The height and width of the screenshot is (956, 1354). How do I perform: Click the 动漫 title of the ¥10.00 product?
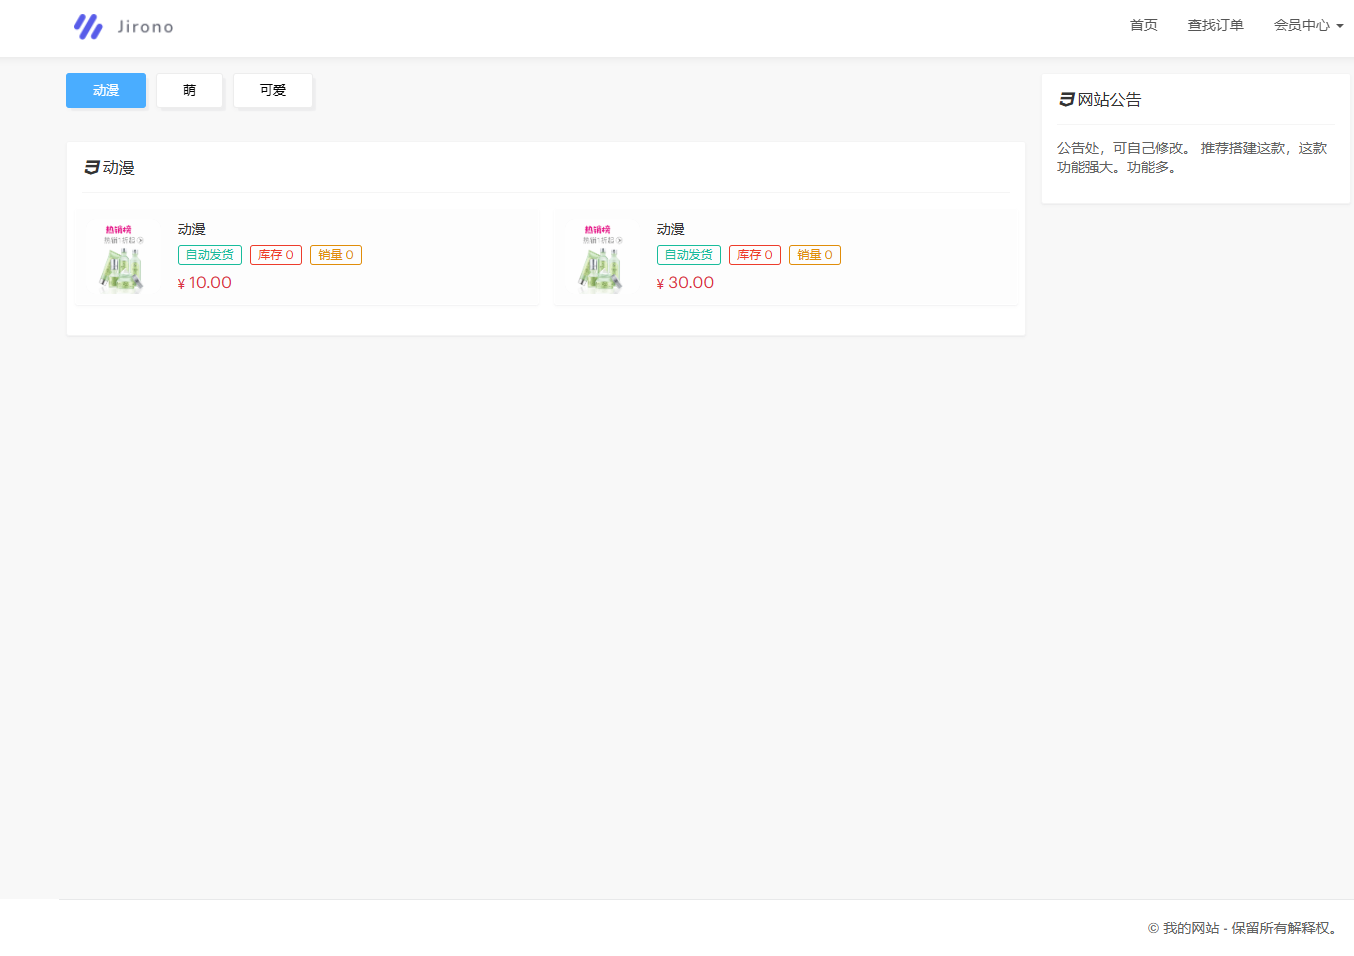click(x=192, y=230)
